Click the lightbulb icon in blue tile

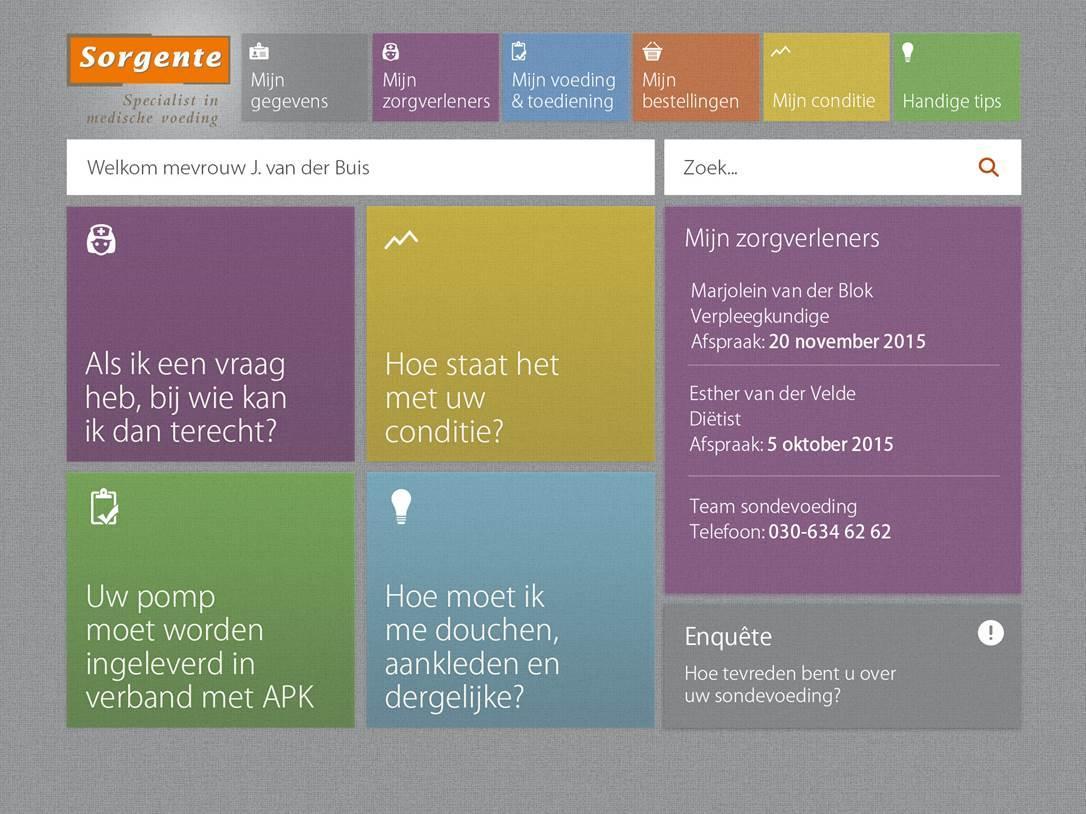click(400, 507)
